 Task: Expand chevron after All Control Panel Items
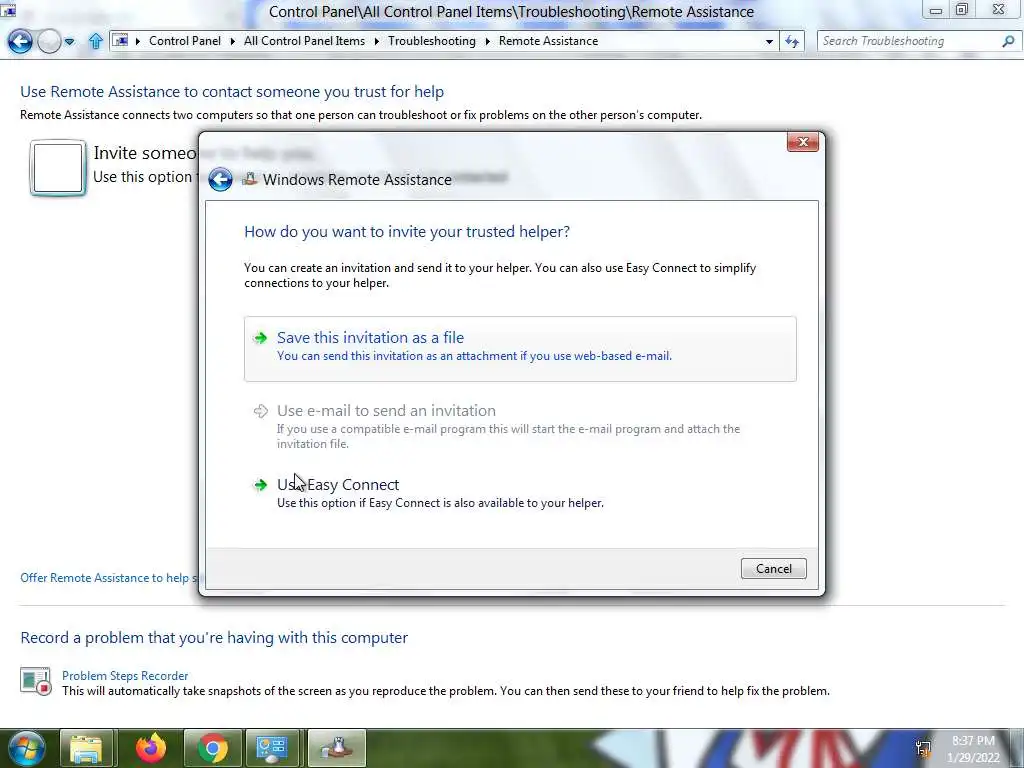point(377,41)
